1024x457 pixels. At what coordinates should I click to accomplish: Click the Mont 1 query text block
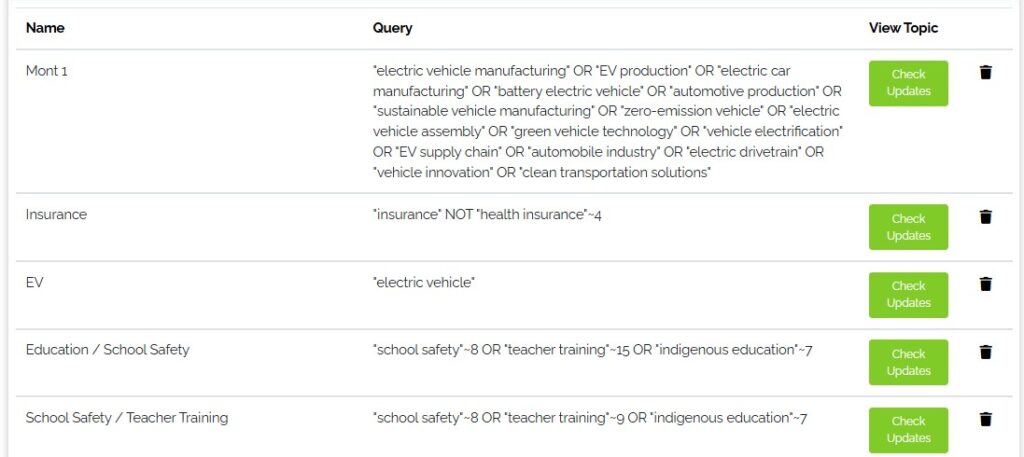(x=607, y=122)
